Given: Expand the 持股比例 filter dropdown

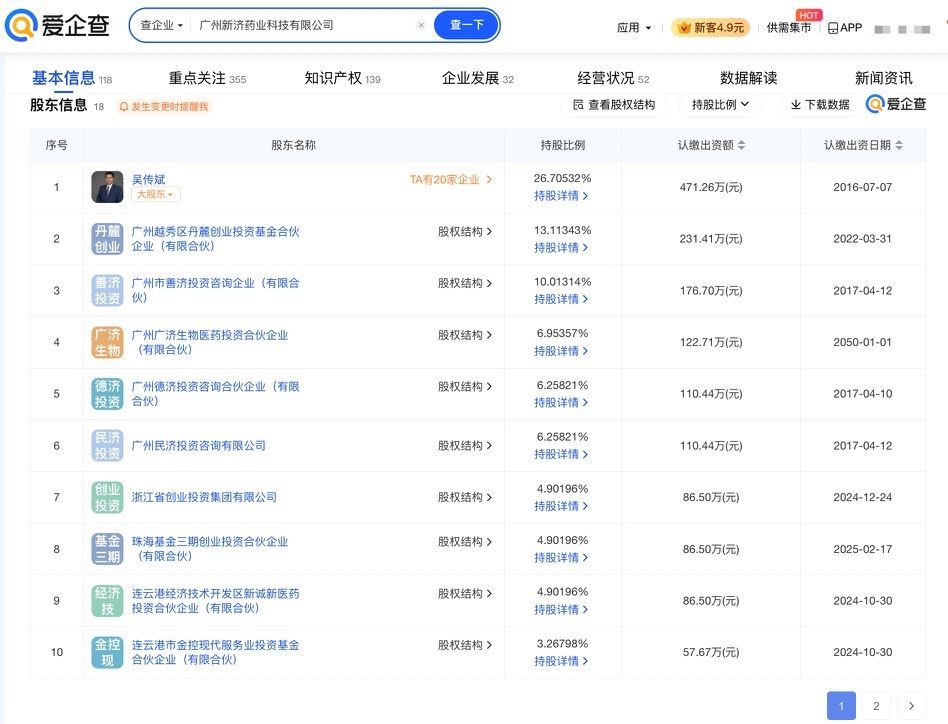Looking at the screenshot, I should (720, 104).
